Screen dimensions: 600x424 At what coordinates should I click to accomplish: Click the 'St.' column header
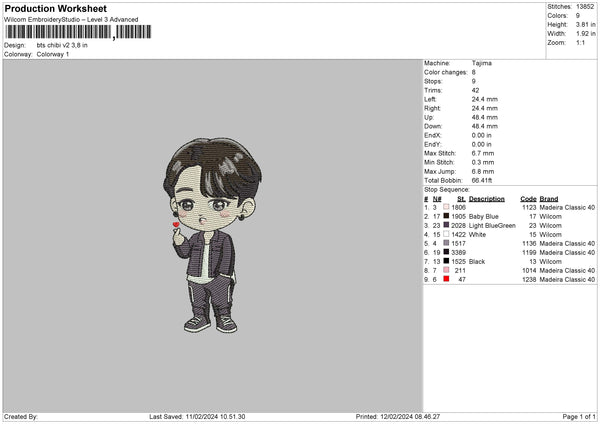(x=461, y=199)
